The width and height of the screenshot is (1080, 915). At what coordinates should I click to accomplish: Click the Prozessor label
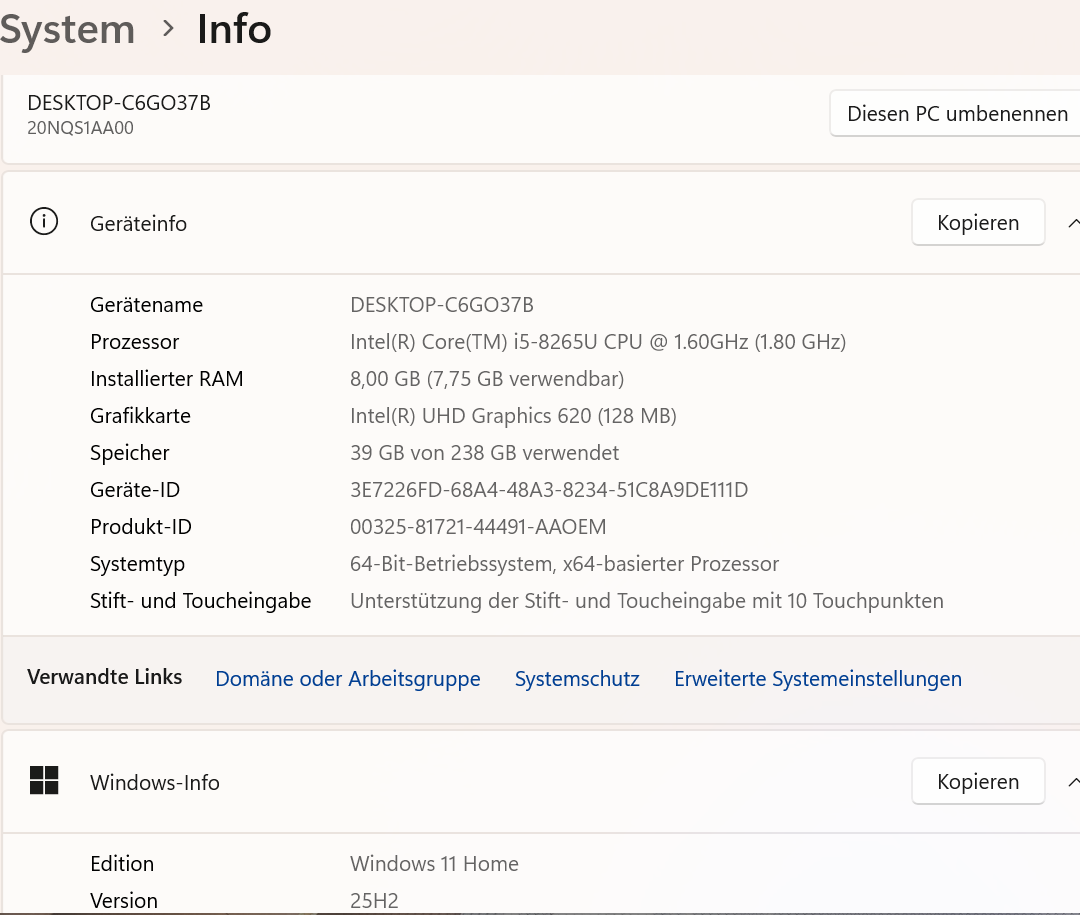tap(134, 342)
